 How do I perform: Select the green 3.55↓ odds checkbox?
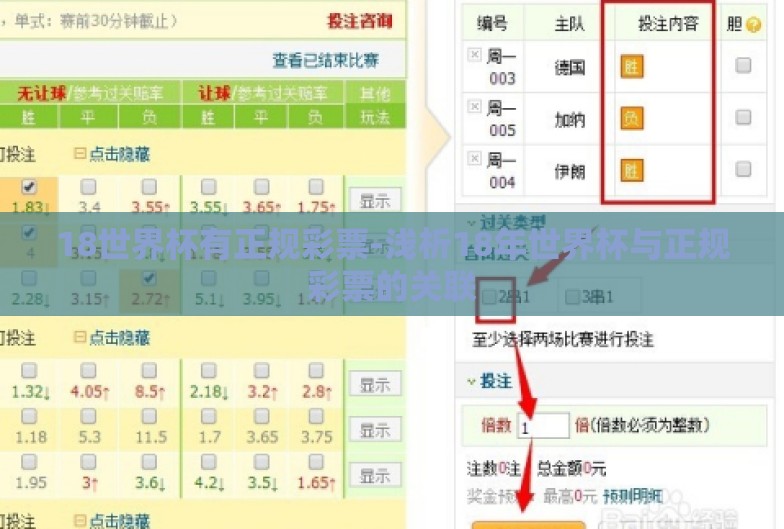click(208, 187)
